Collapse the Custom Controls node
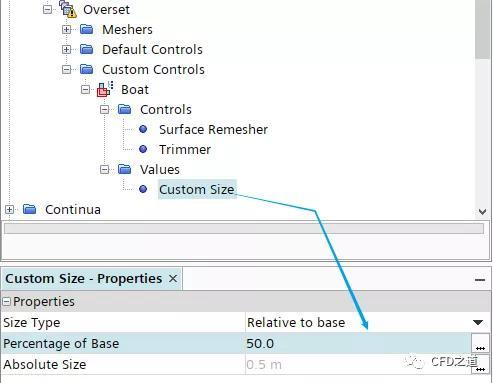The height and width of the screenshot is (383, 493). click(x=66, y=69)
